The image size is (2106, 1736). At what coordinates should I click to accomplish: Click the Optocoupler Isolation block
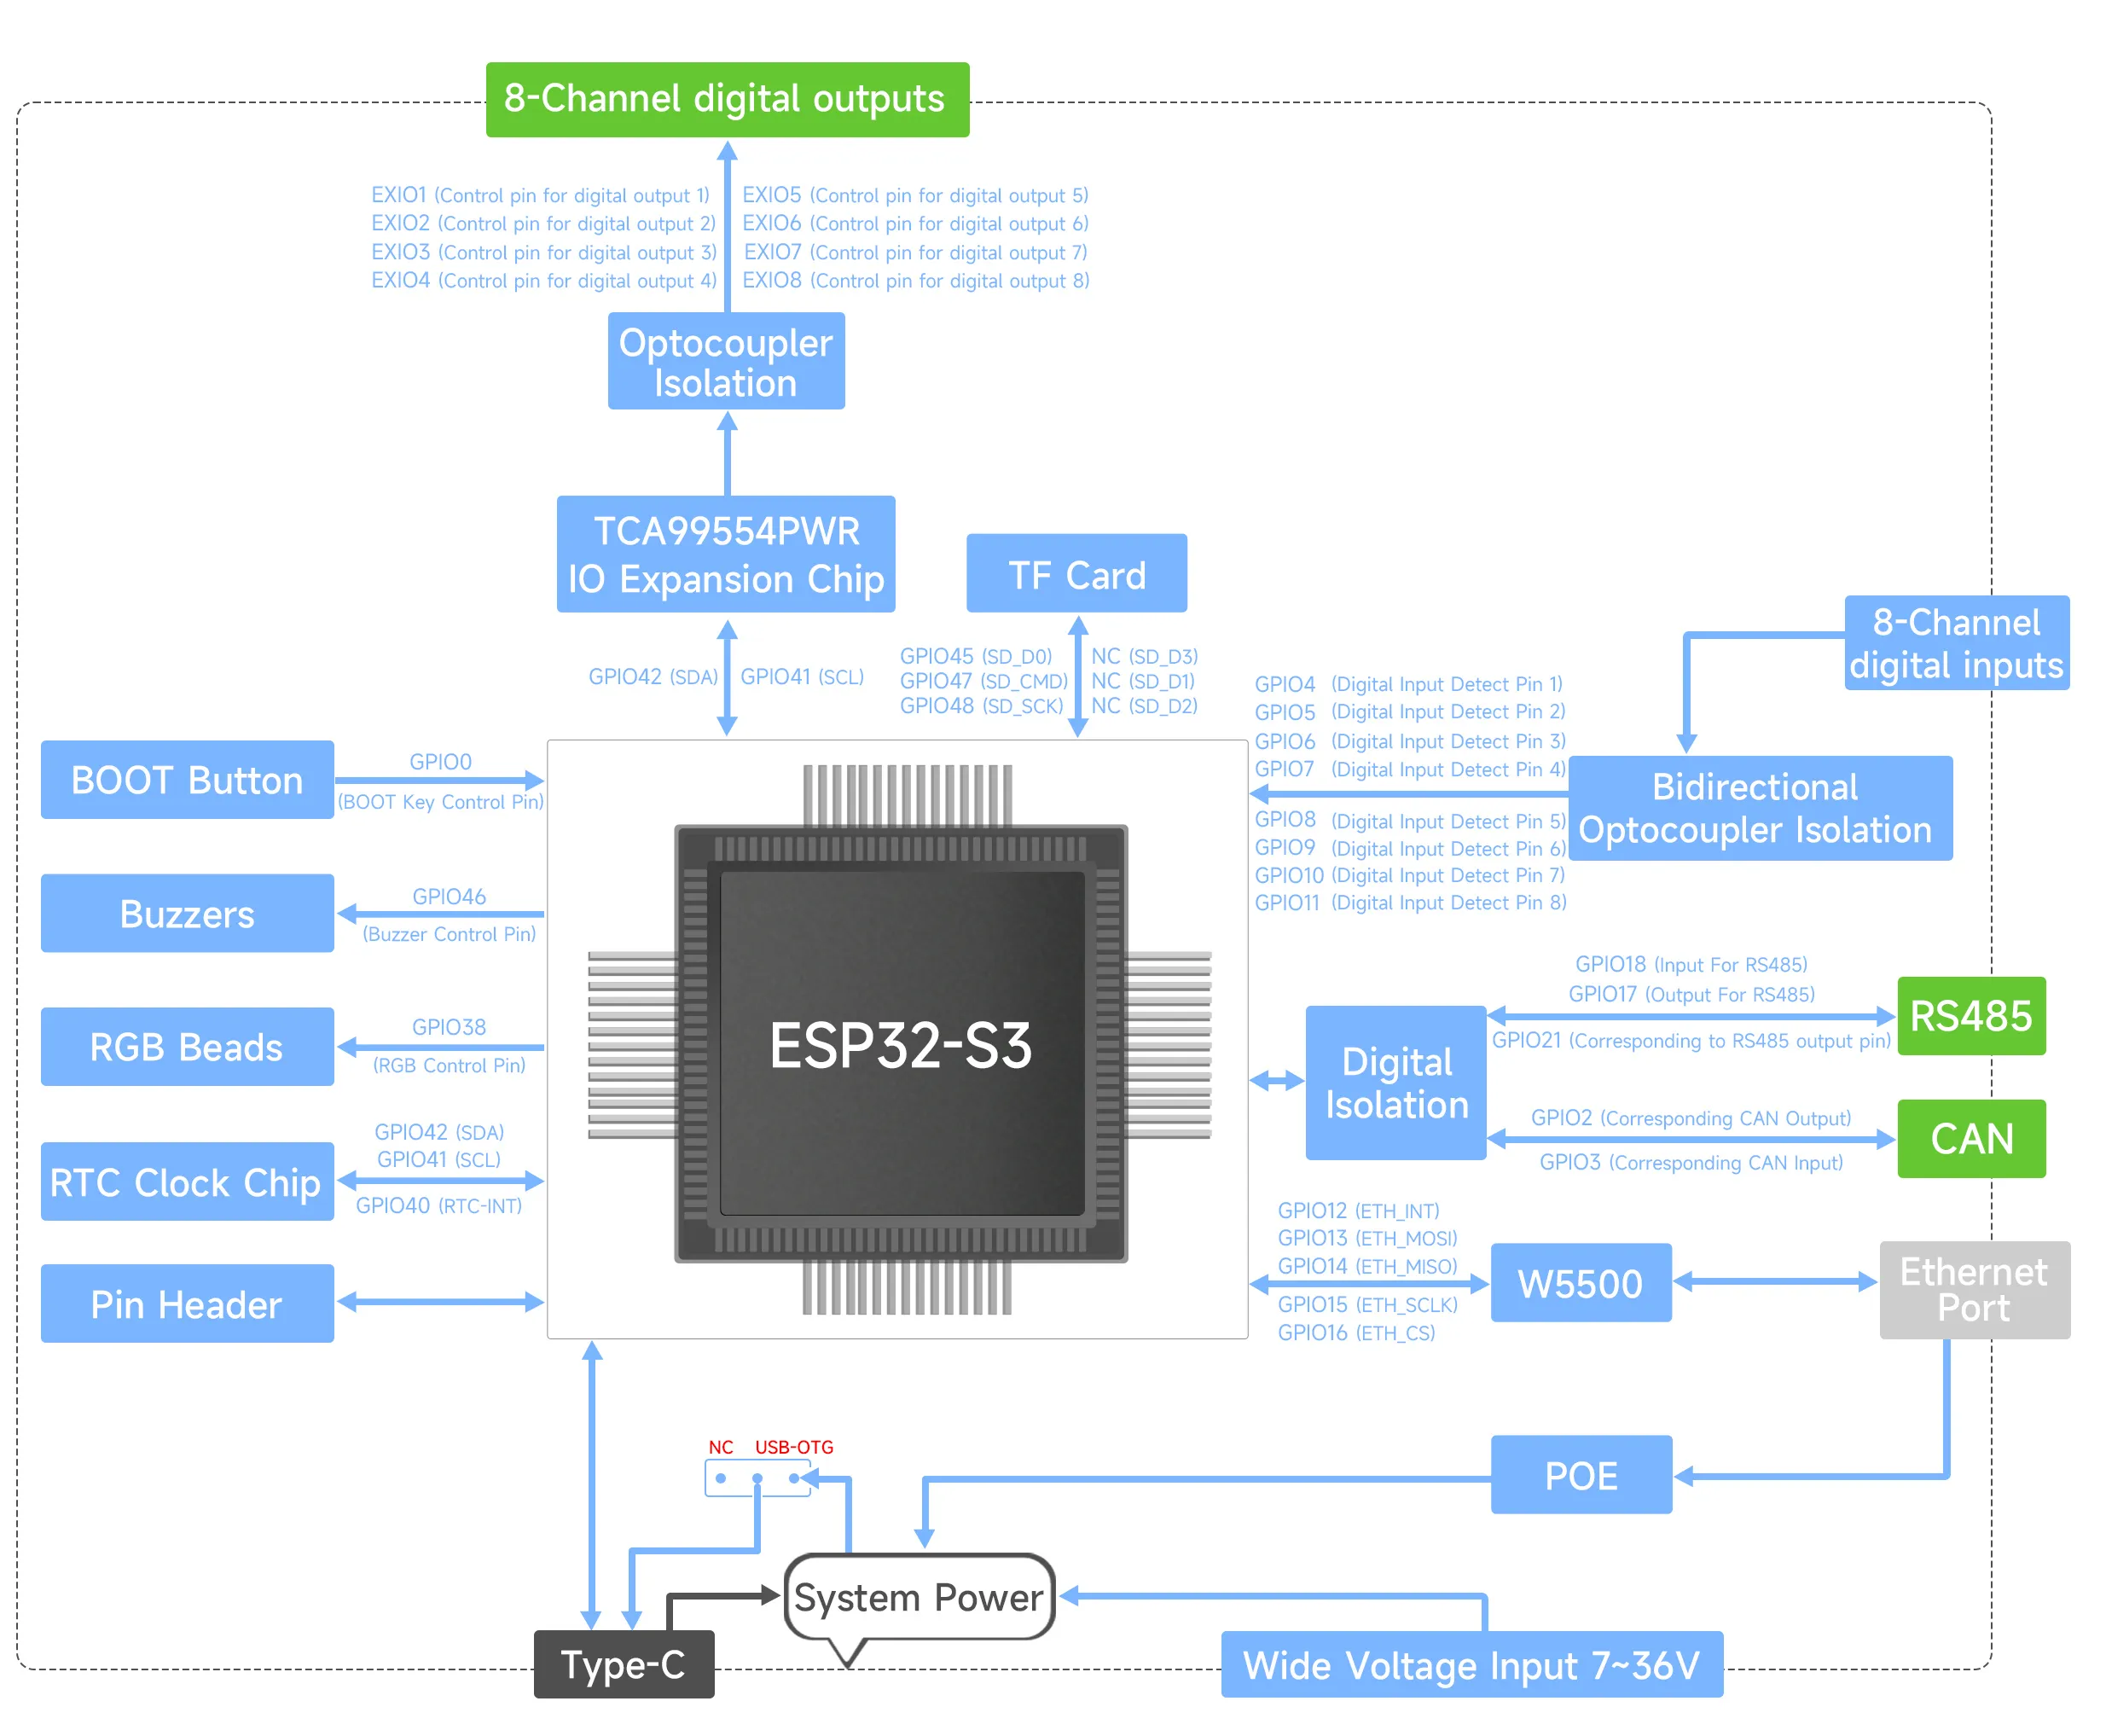[726, 361]
